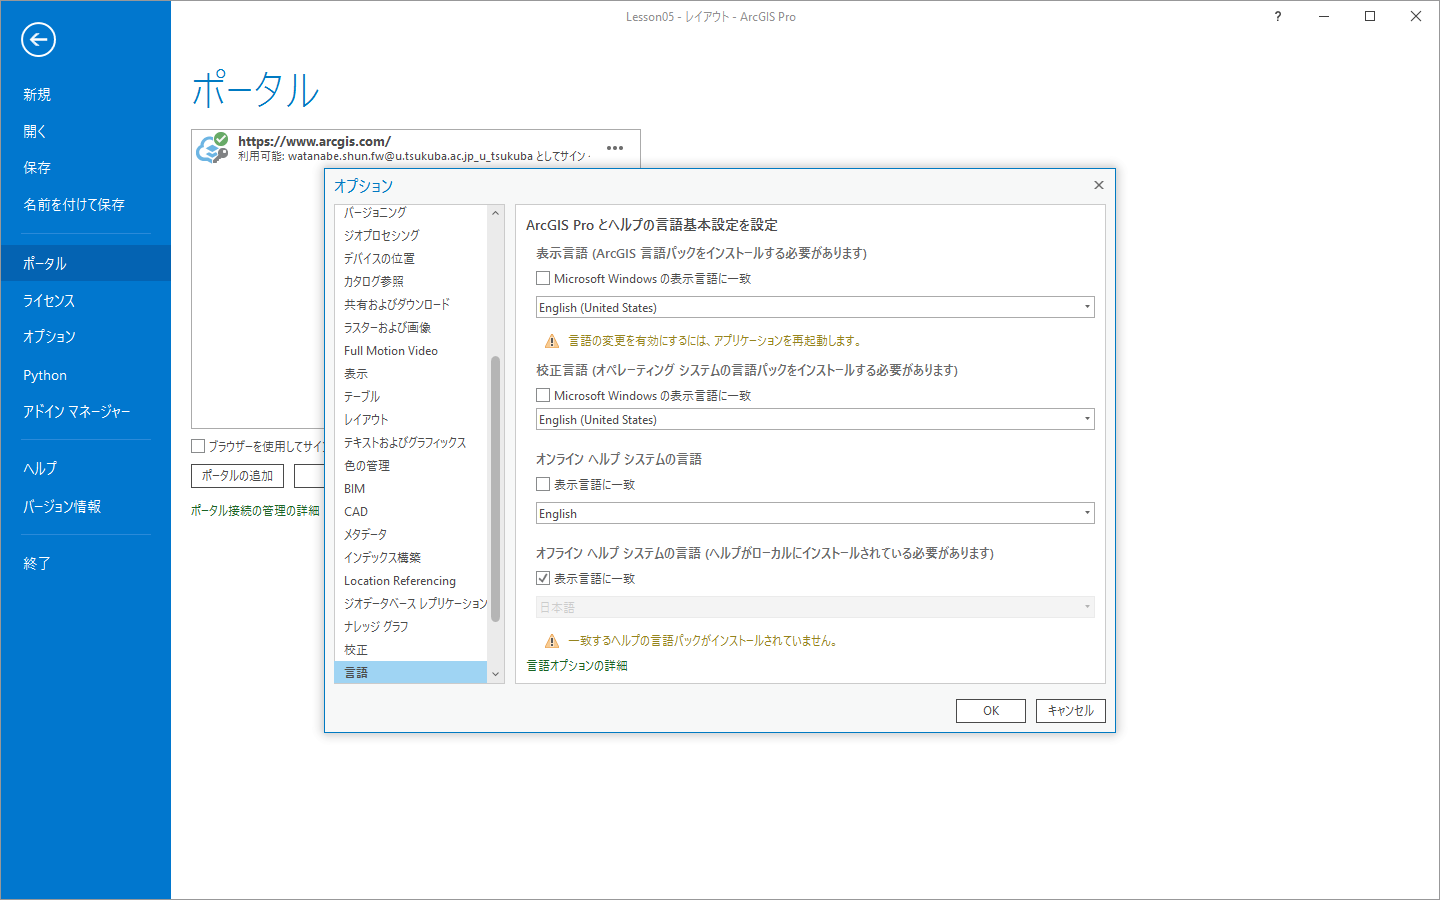Select ジオデータベース レプリケーション in the options list
This screenshot has height=900, width=1440.
(x=411, y=603)
